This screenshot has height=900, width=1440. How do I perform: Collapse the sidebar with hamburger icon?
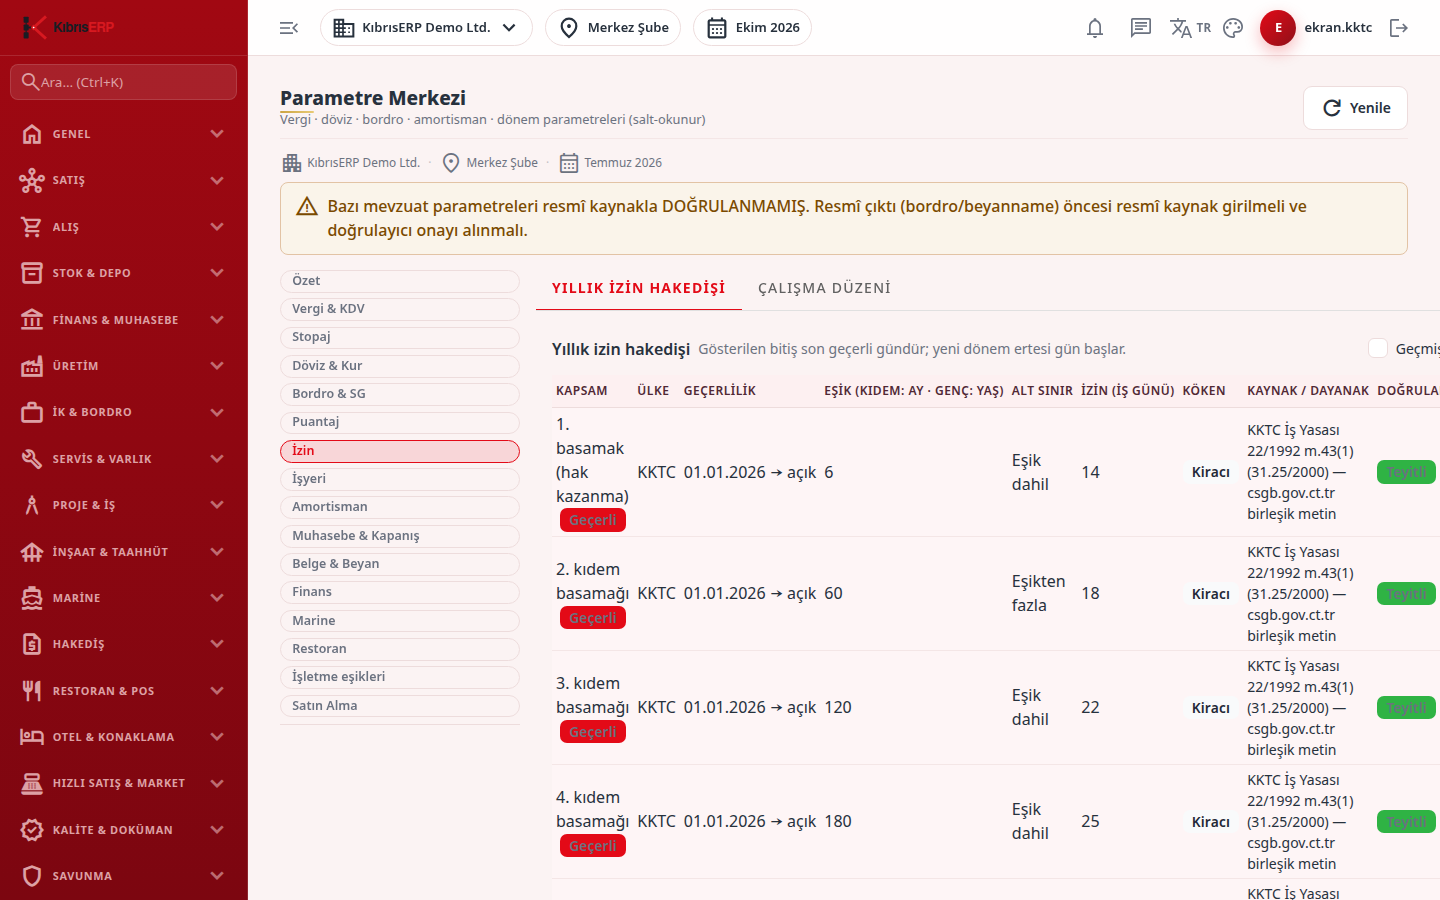pyautogui.click(x=289, y=28)
